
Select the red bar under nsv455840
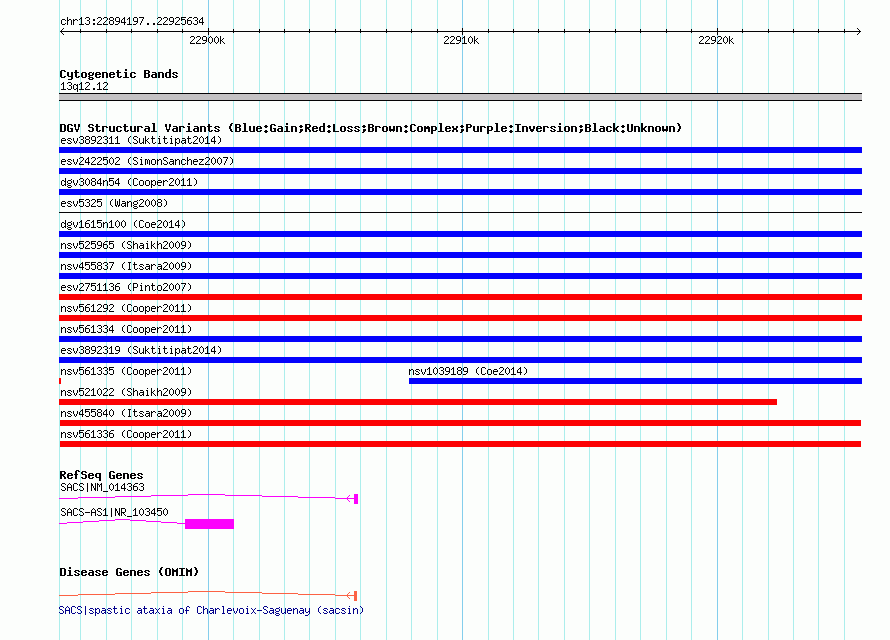(460, 423)
